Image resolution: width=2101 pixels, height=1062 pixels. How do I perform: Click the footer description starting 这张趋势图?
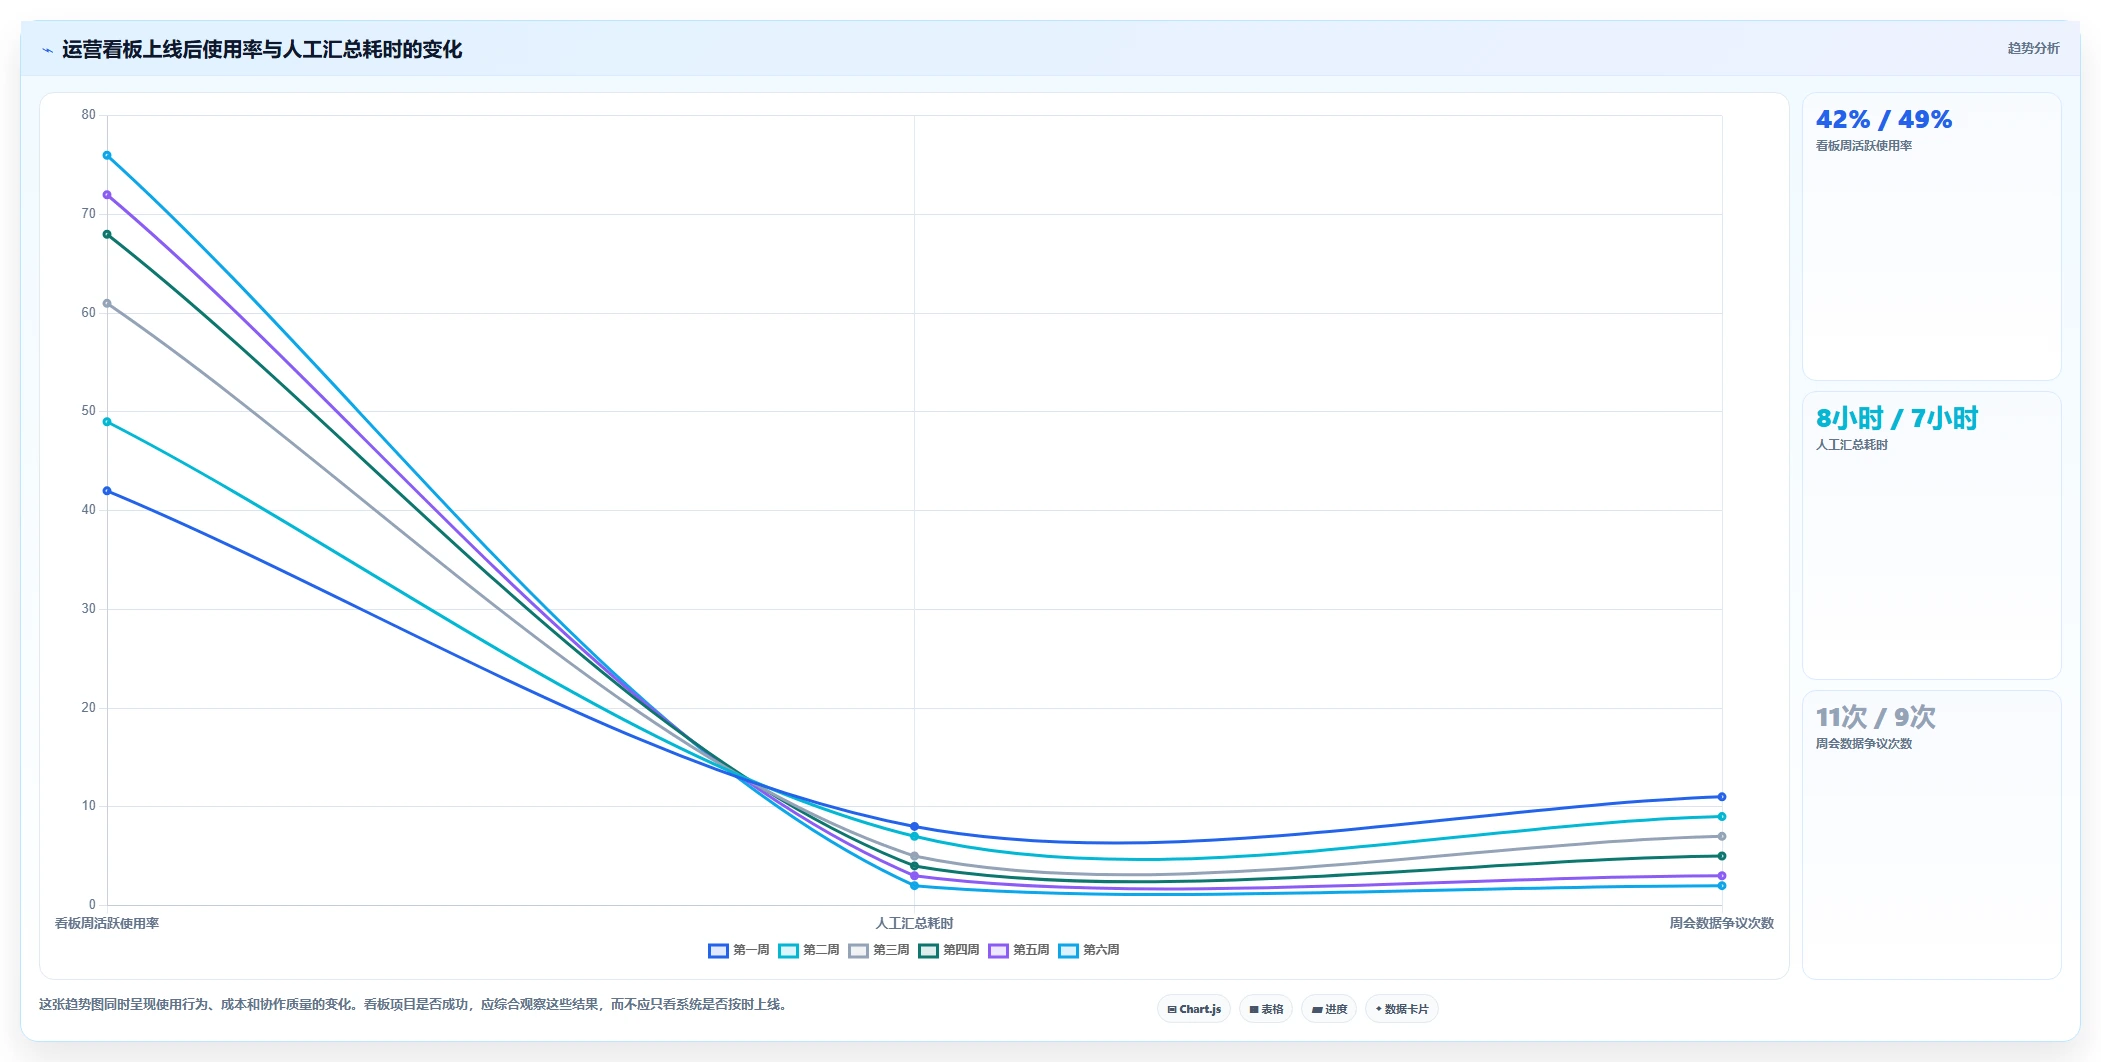(x=415, y=1004)
